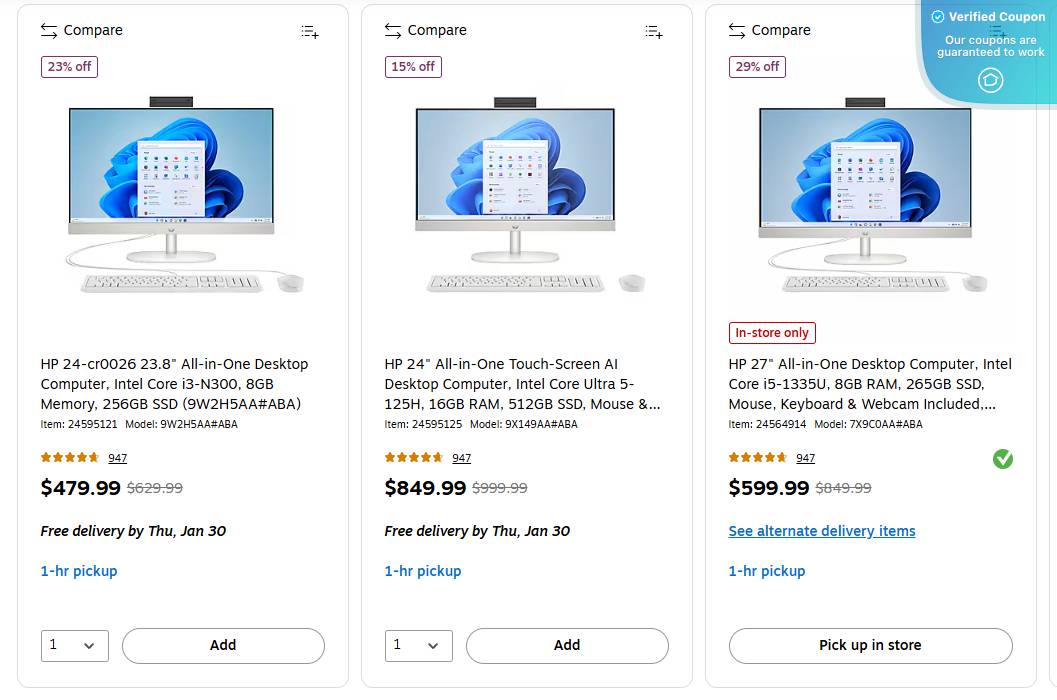Click the add-to-list icon on the first product card
This screenshot has height=700, width=1057.
click(310, 32)
